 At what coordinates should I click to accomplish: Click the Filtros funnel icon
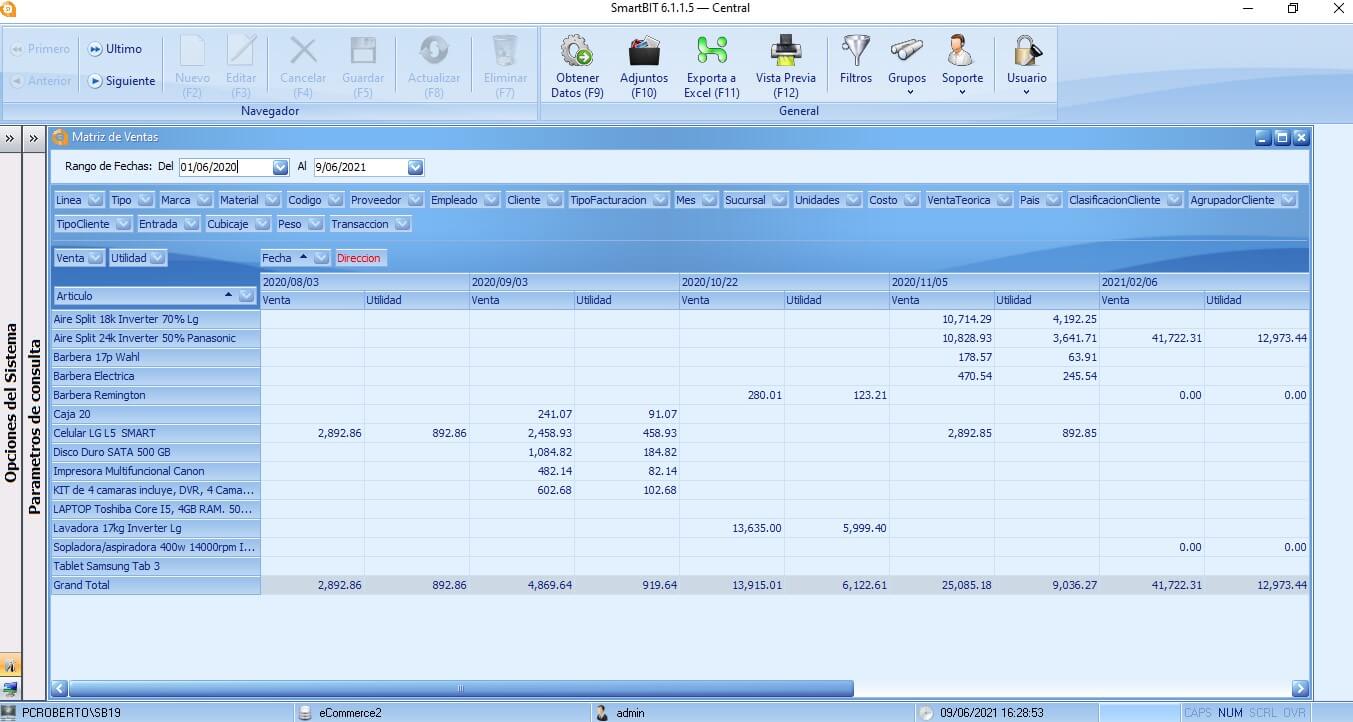click(x=856, y=50)
